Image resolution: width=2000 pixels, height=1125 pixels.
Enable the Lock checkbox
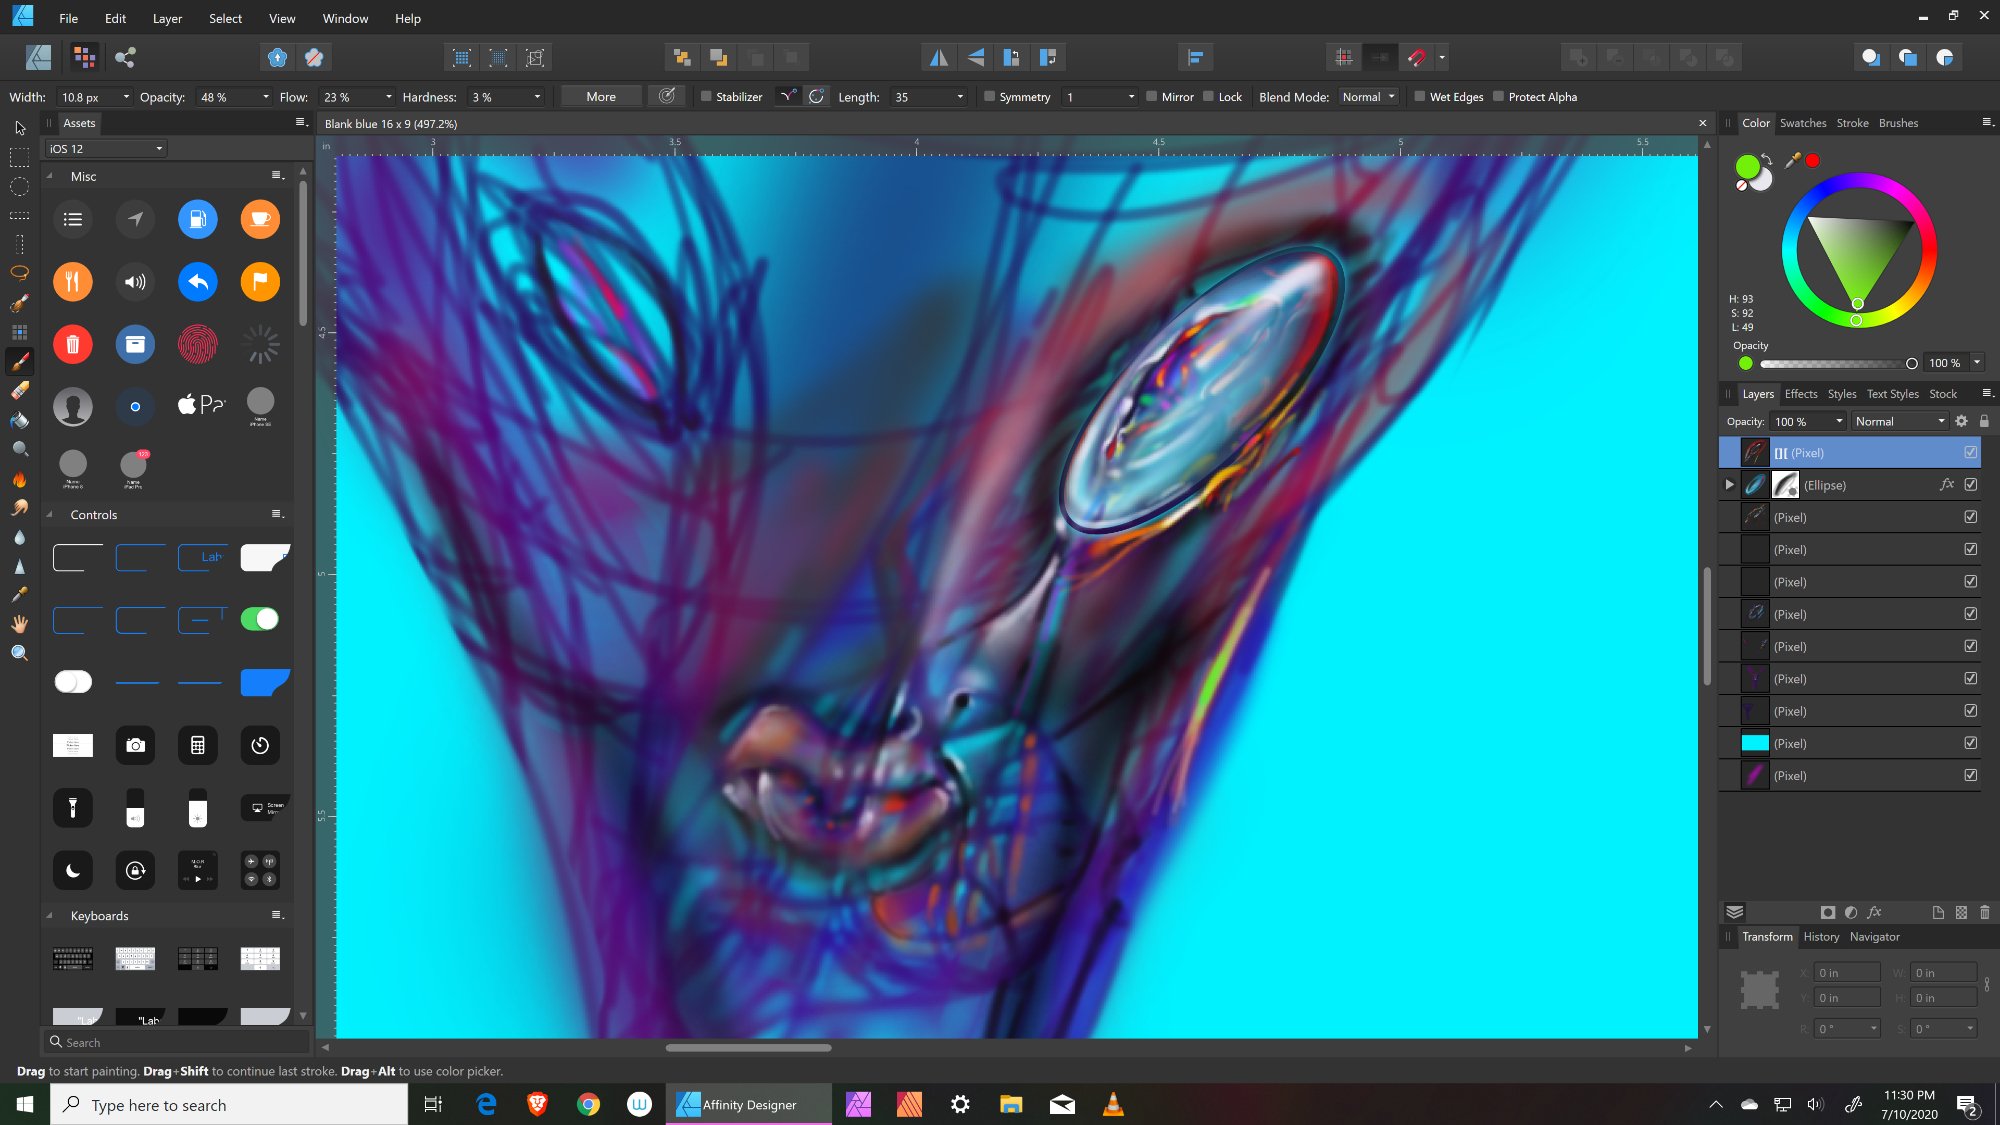click(x=1208, y=97)
